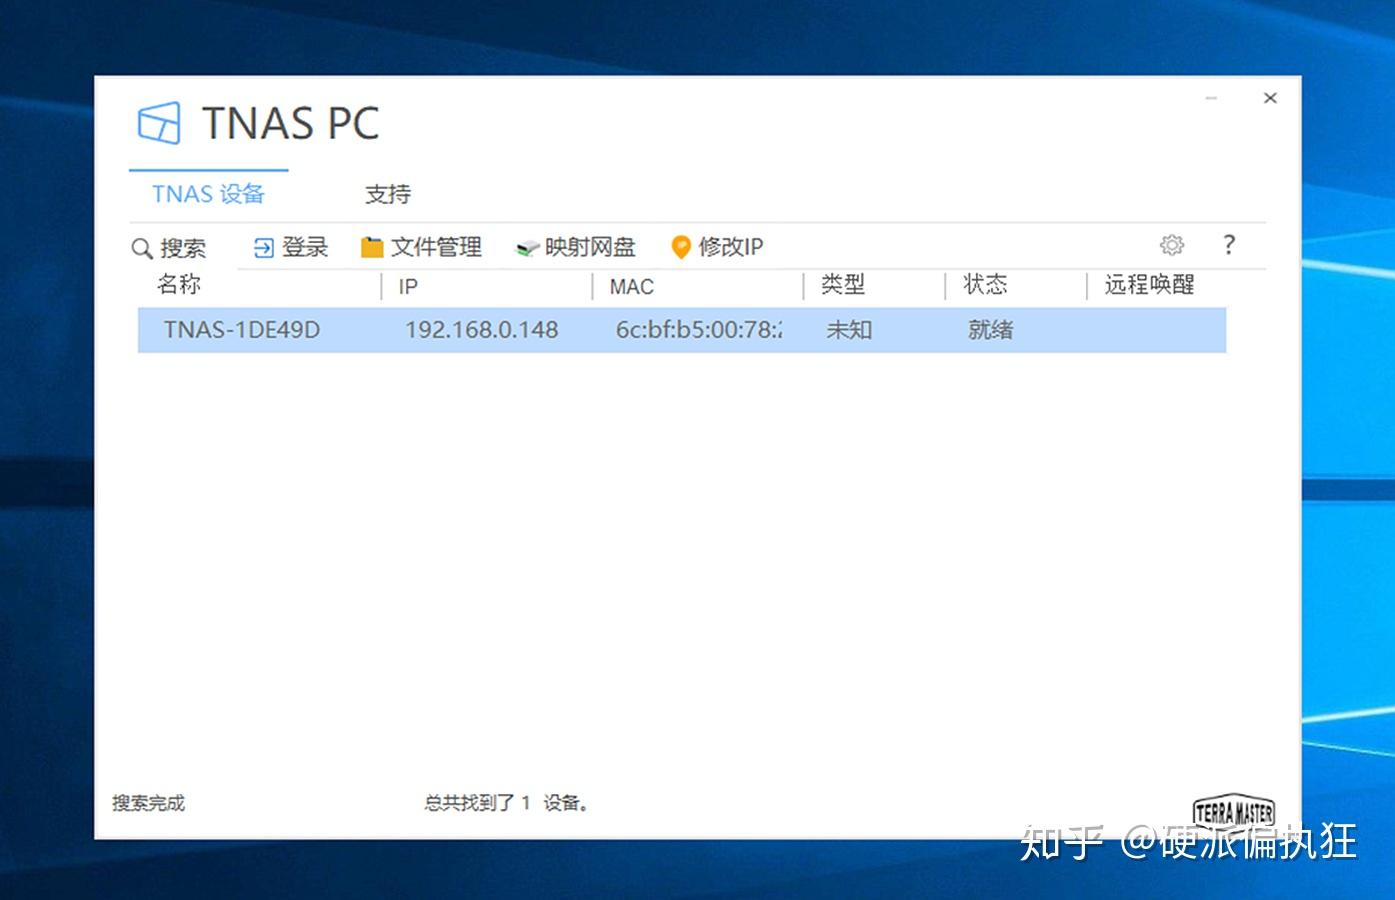Open file management via folder icon
The width and height of the screenshot is (1395, 900).
point(372,247)
